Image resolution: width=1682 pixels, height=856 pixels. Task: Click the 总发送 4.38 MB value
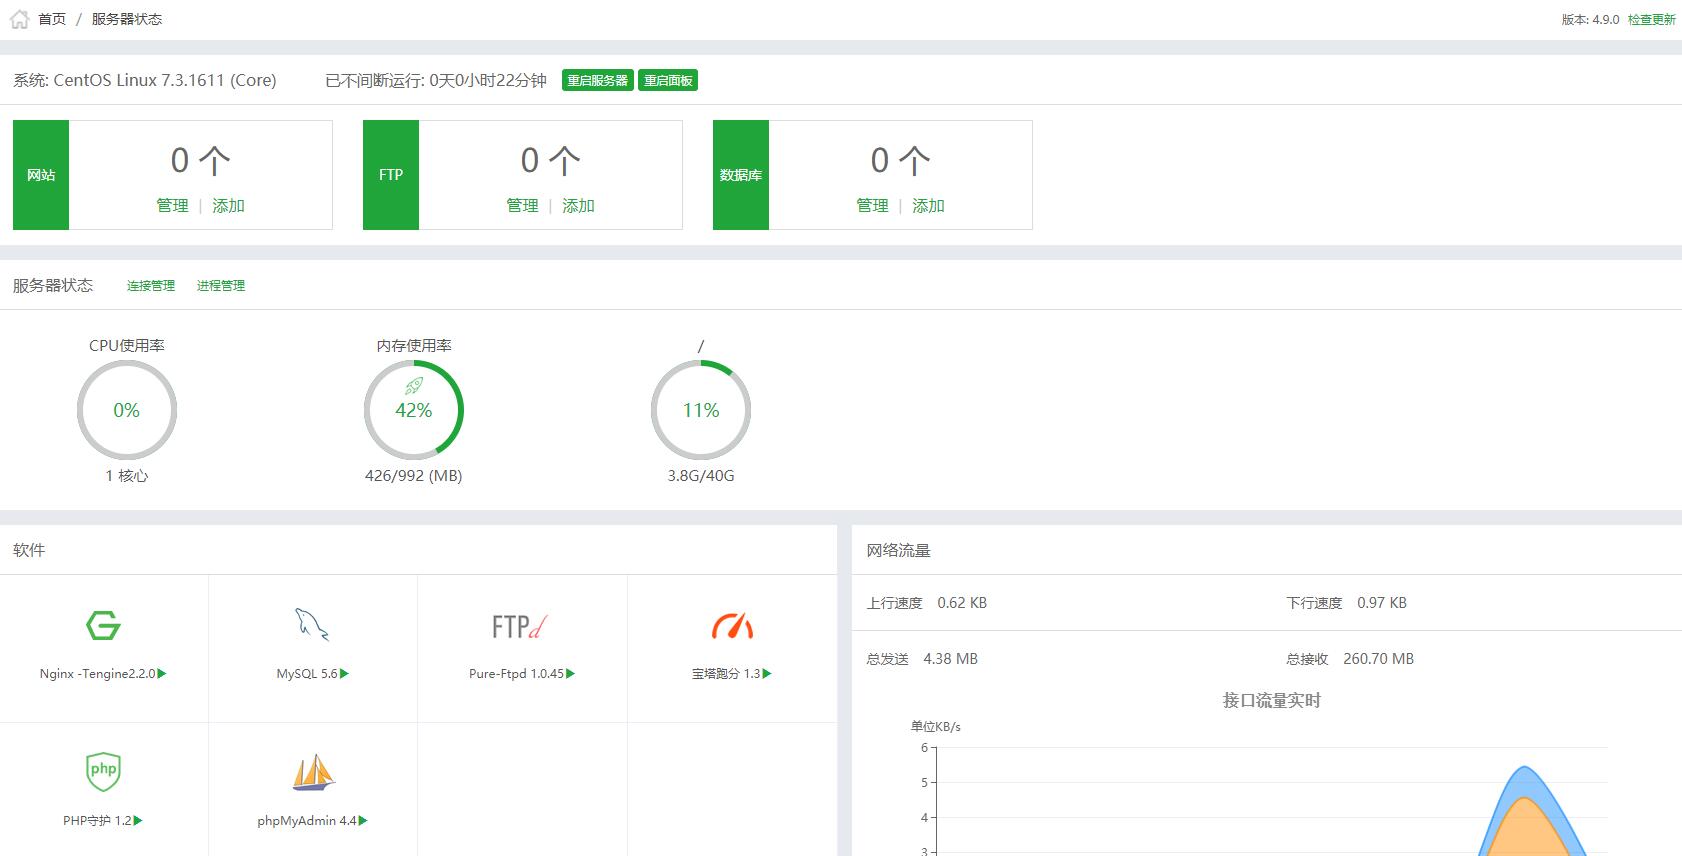(950, 659)
